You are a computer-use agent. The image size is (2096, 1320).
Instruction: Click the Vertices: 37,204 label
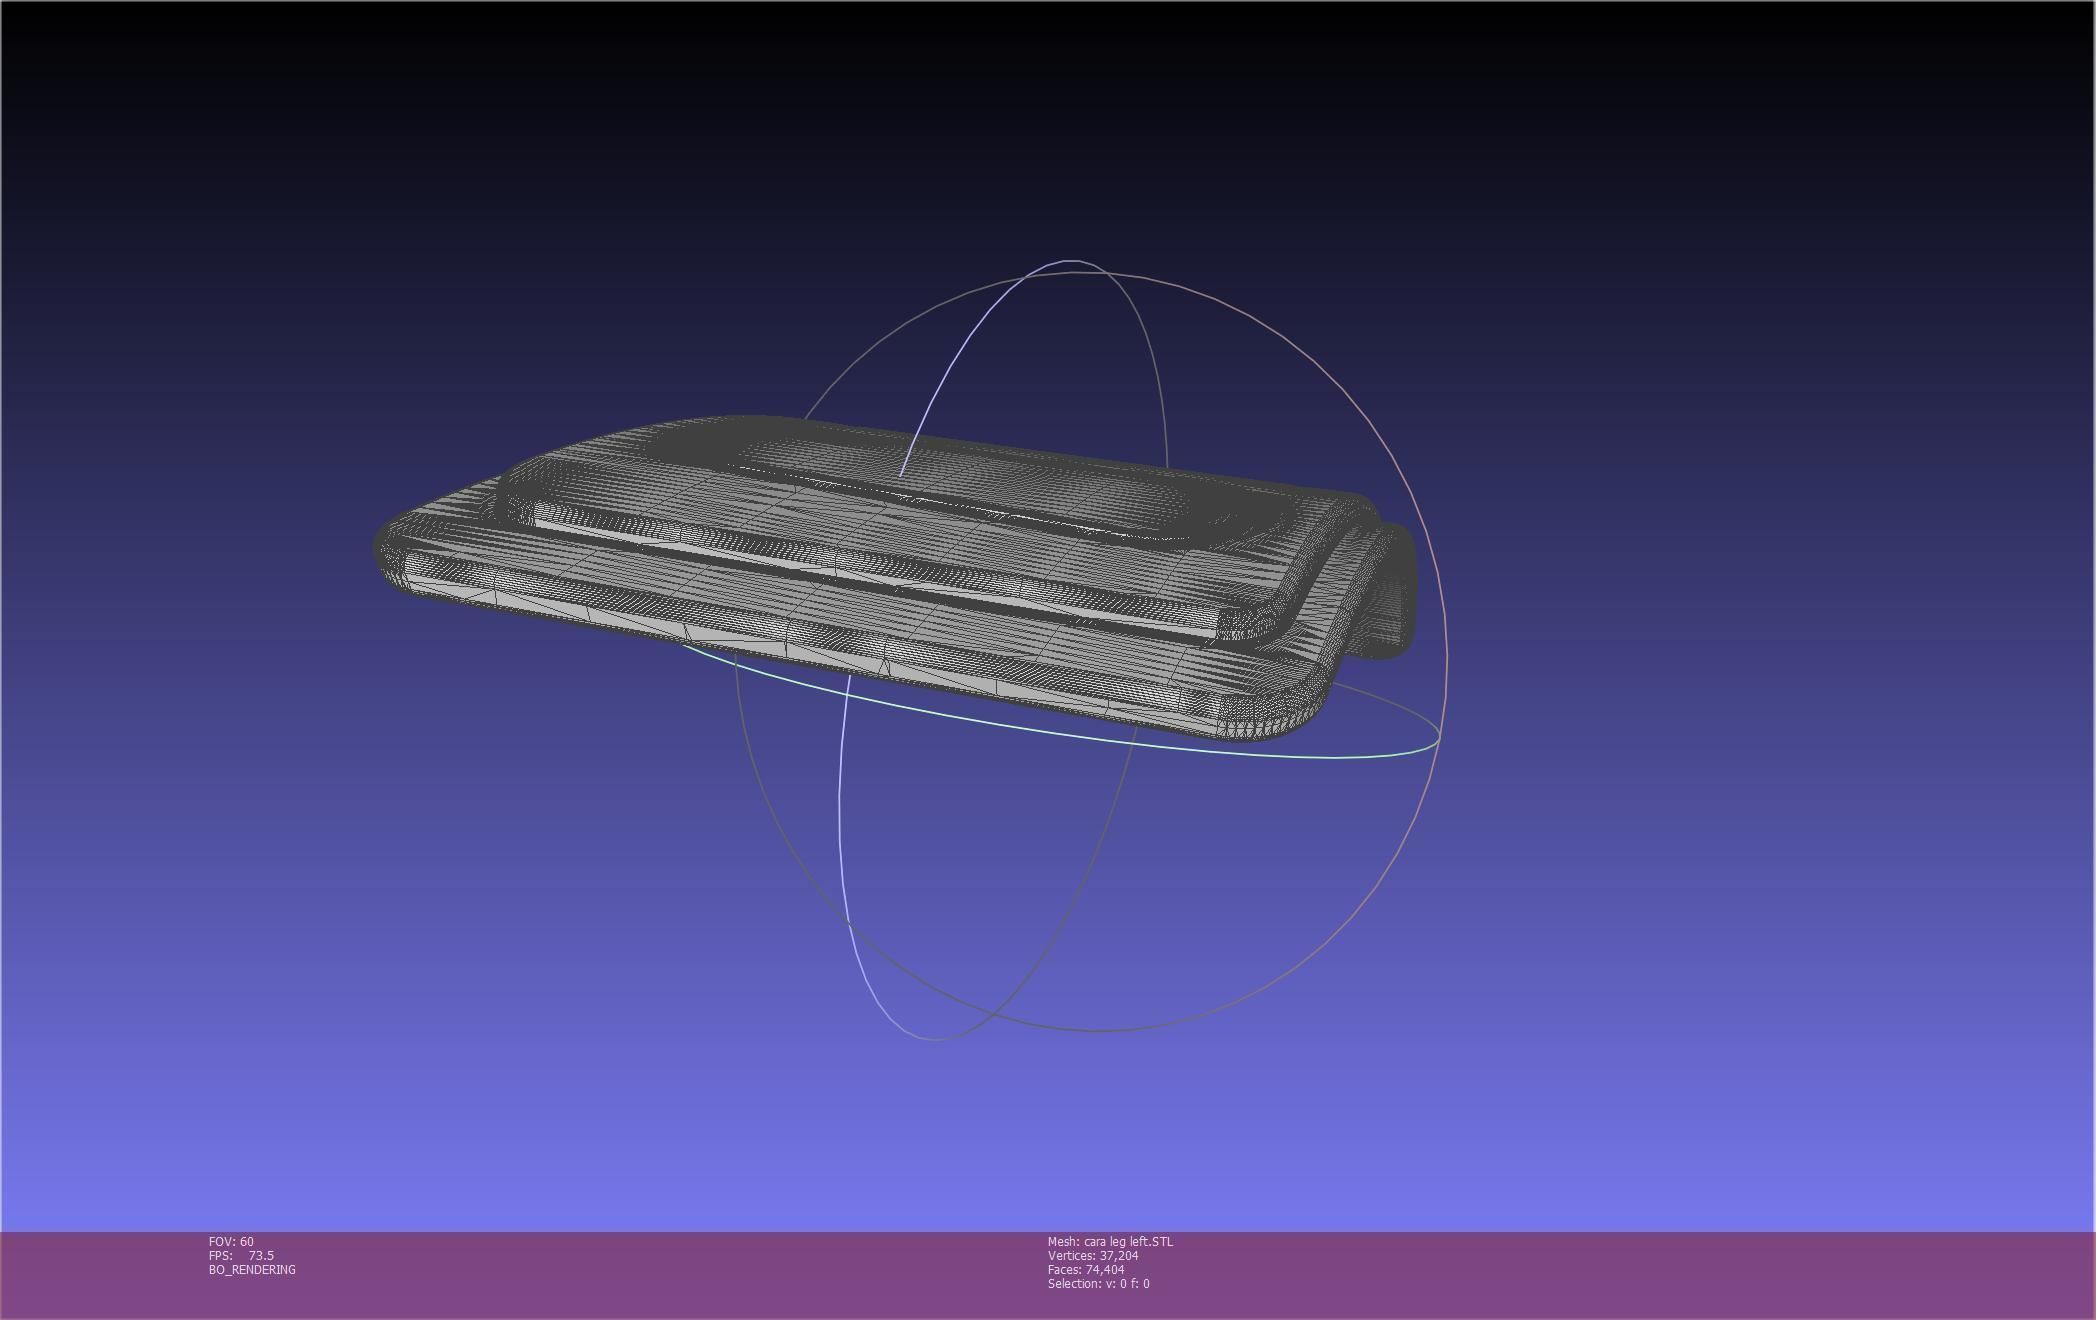coord(1092,1255)
